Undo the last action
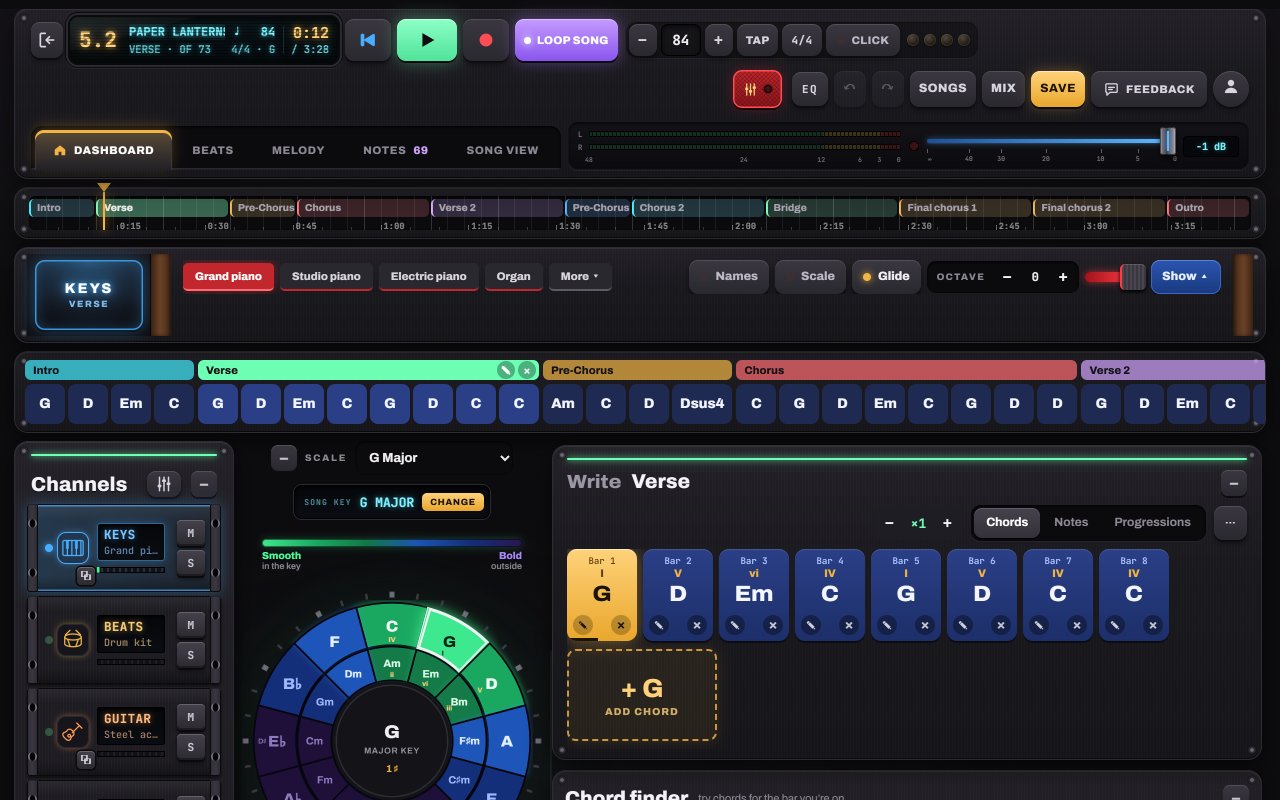This screenshot has width=1280, height=800. pos(850,88)
